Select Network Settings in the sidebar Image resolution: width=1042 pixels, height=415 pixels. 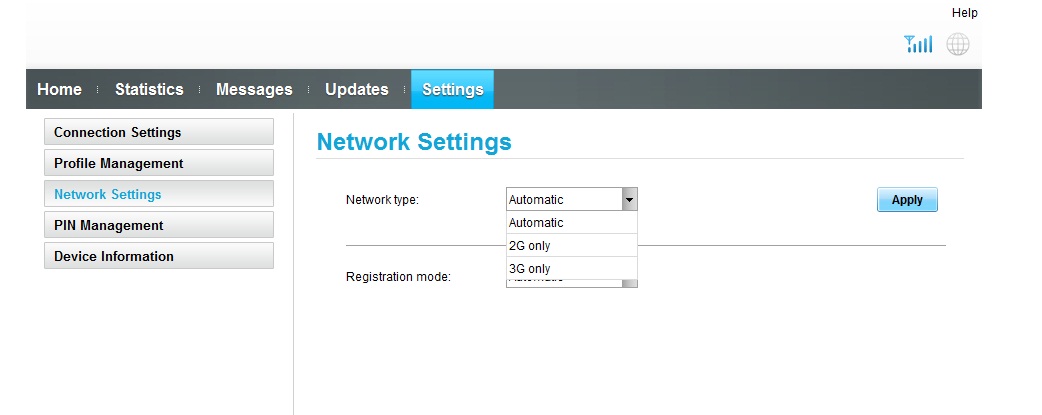pyautogui.click(x=158, y=194)
